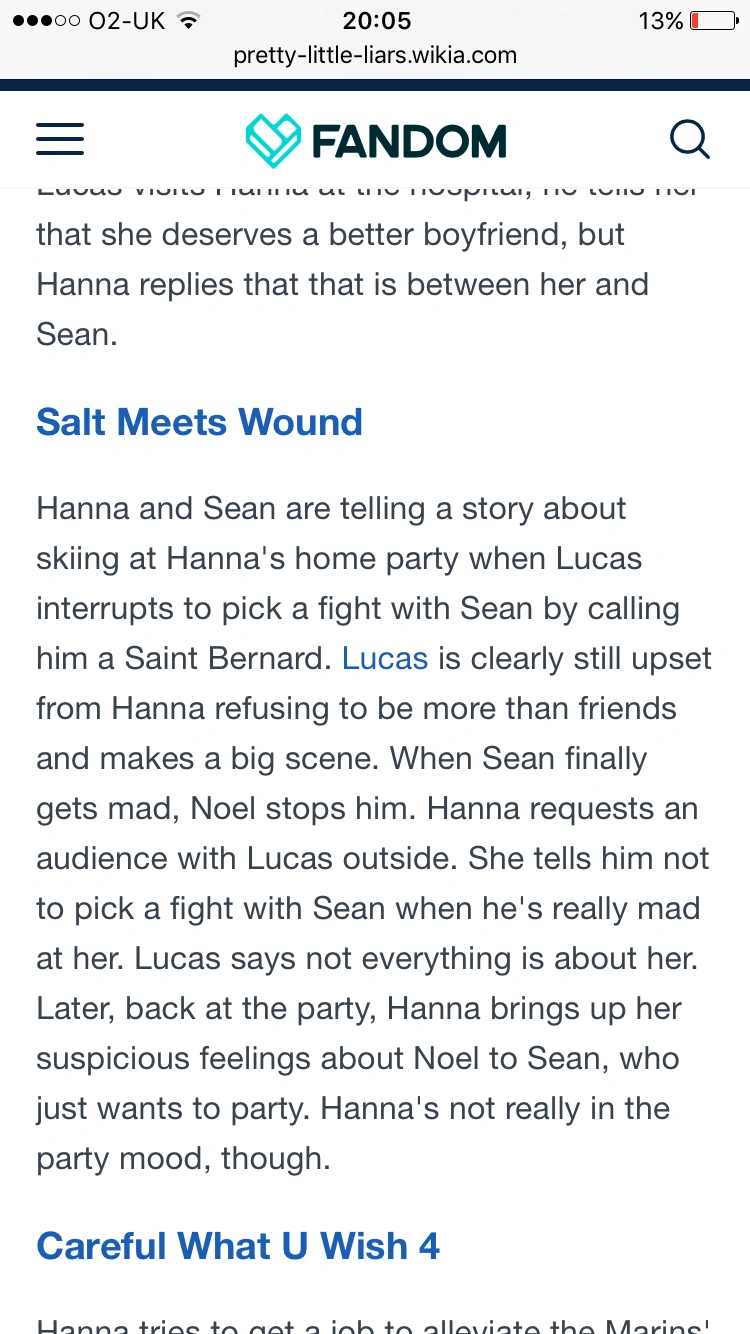This screenshot has height=1334, width=750.
Task: Tap the 13% battery percentage text
Action: point(660,21)
